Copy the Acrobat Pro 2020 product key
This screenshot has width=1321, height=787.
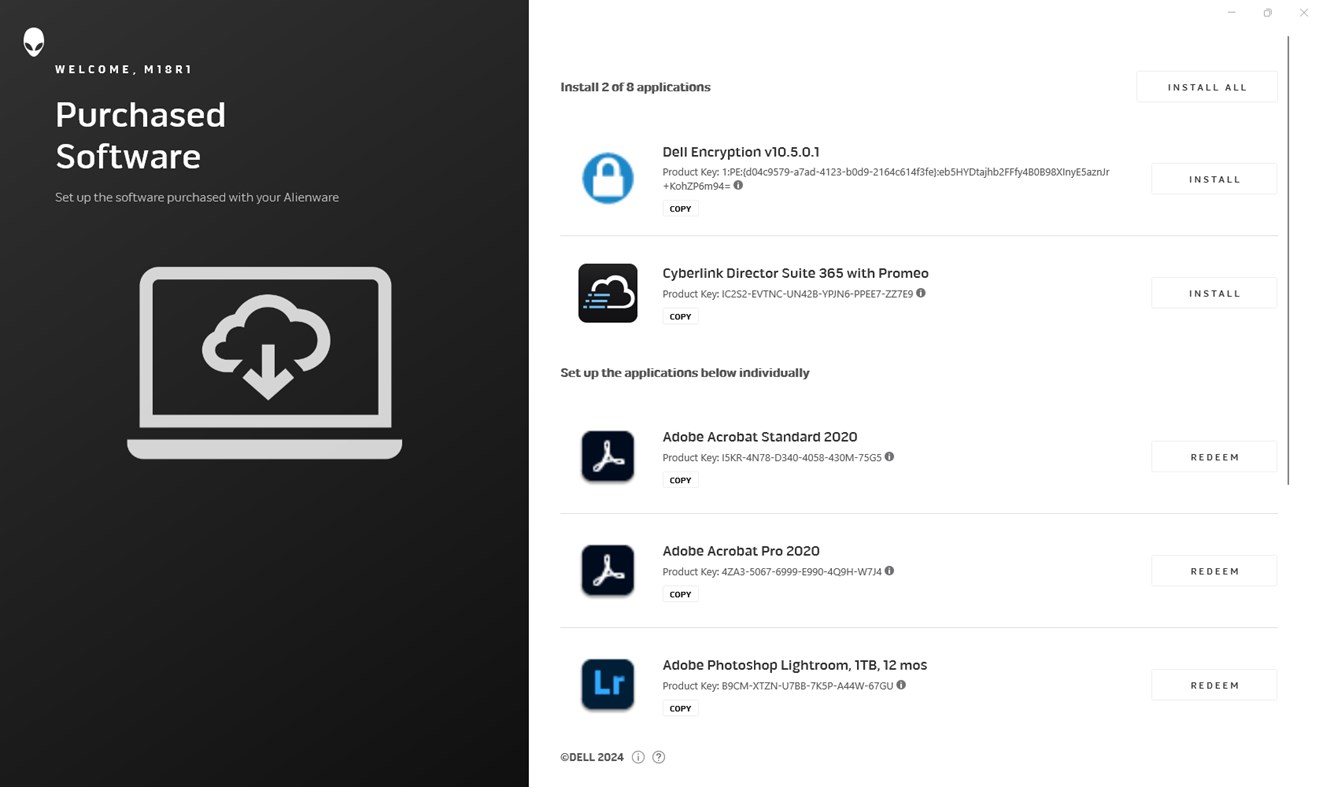click(x=680, y=594)
